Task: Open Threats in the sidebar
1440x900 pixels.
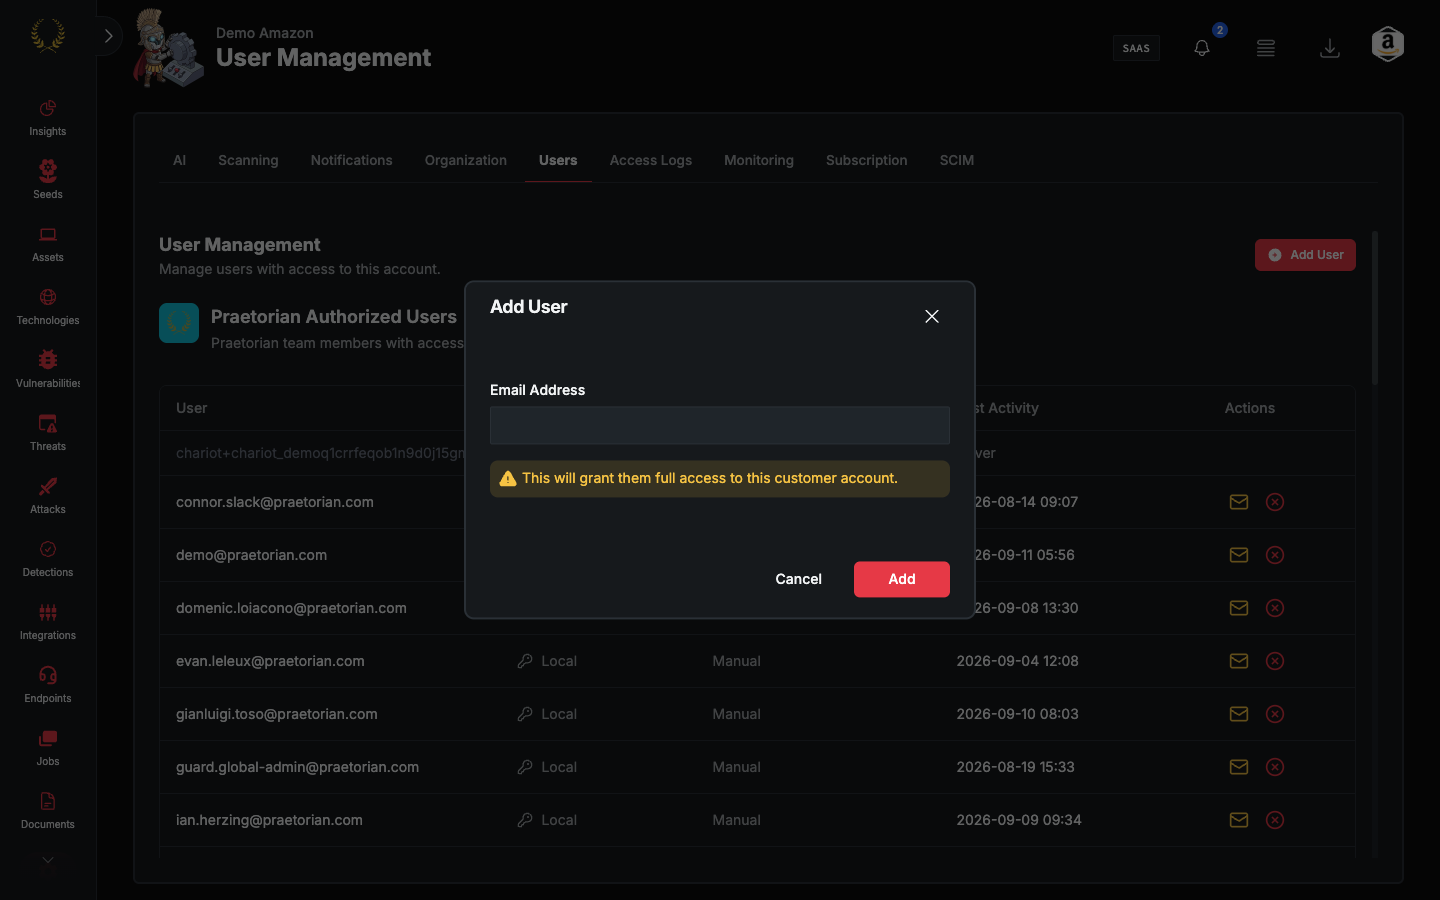Action: coord(47,433)
